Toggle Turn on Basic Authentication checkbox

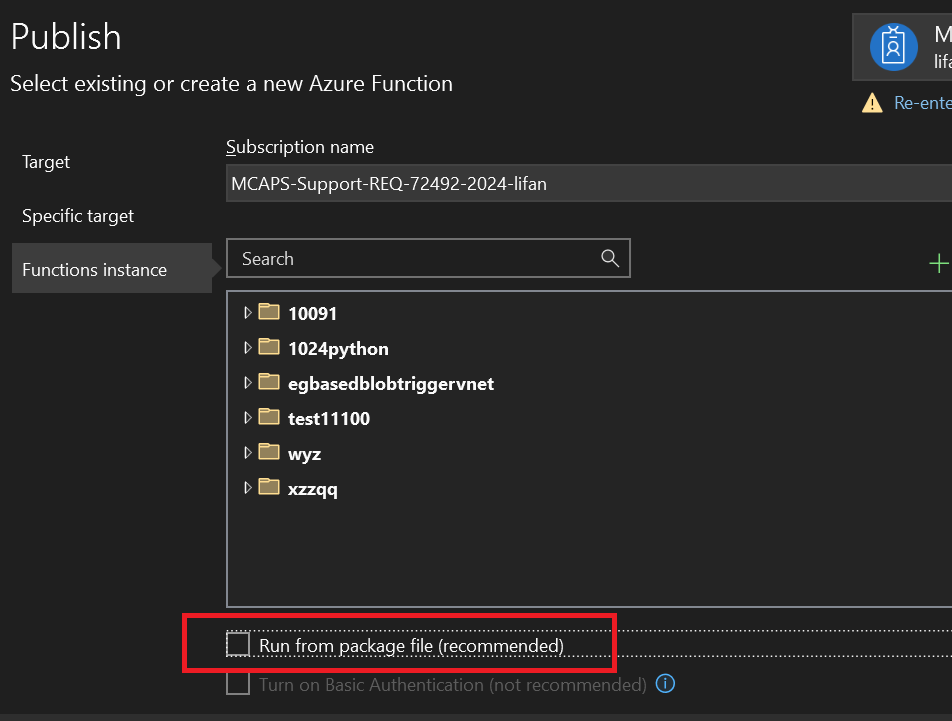pyautogui.click(x=238, y=684)
